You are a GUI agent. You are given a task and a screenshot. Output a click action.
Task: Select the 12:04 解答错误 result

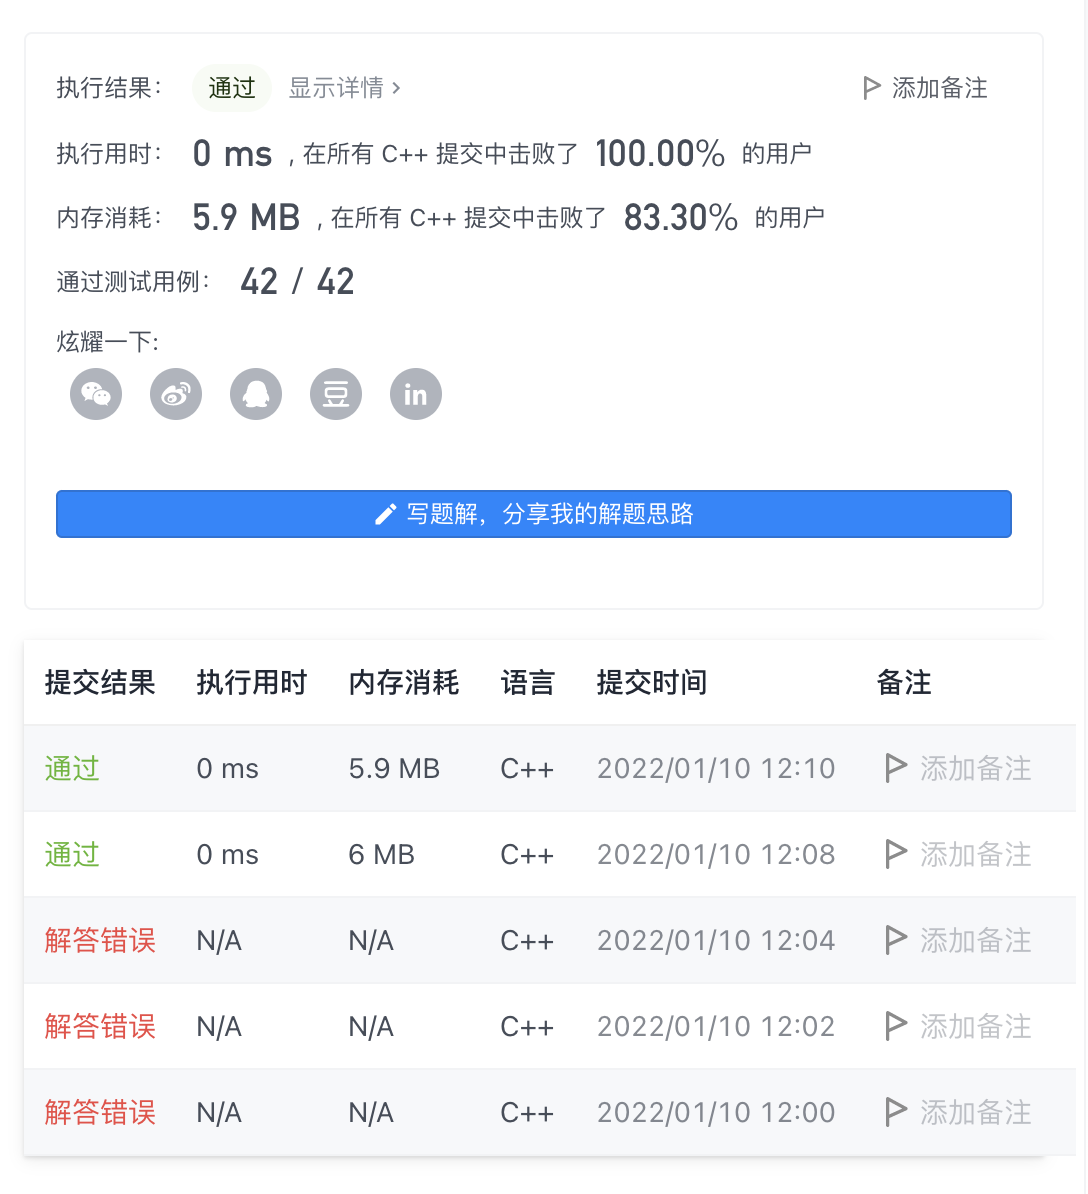pos(99,940)
